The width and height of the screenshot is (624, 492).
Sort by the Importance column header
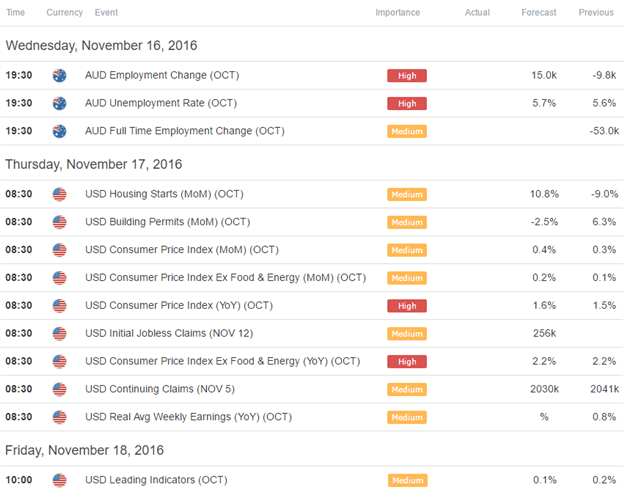(x=398, y=12)
